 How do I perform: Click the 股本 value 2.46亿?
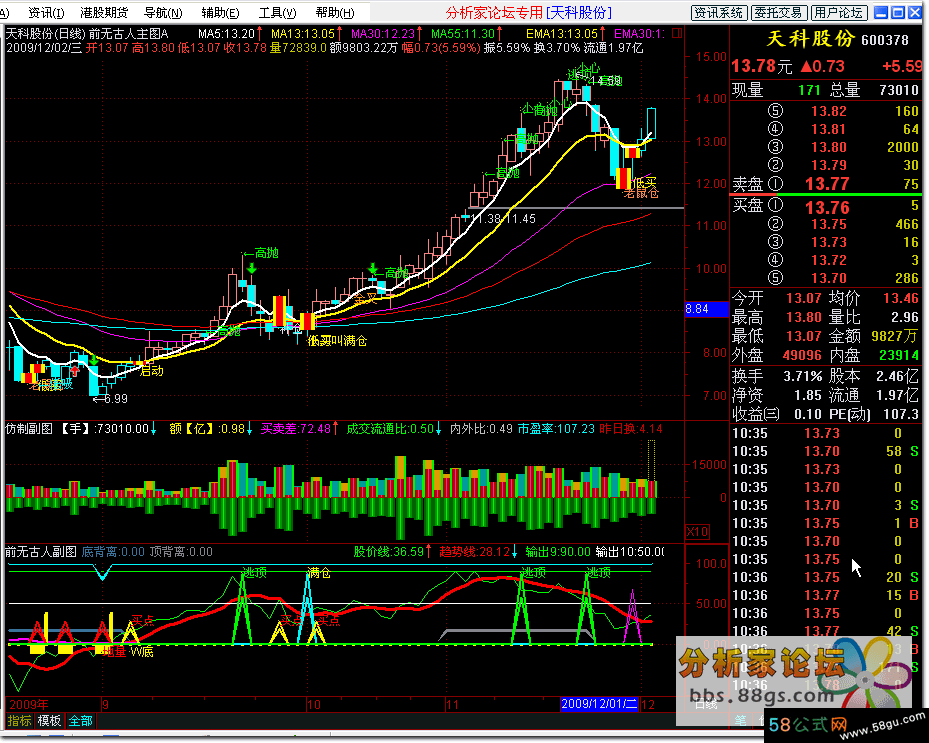(x=897, y=376)
